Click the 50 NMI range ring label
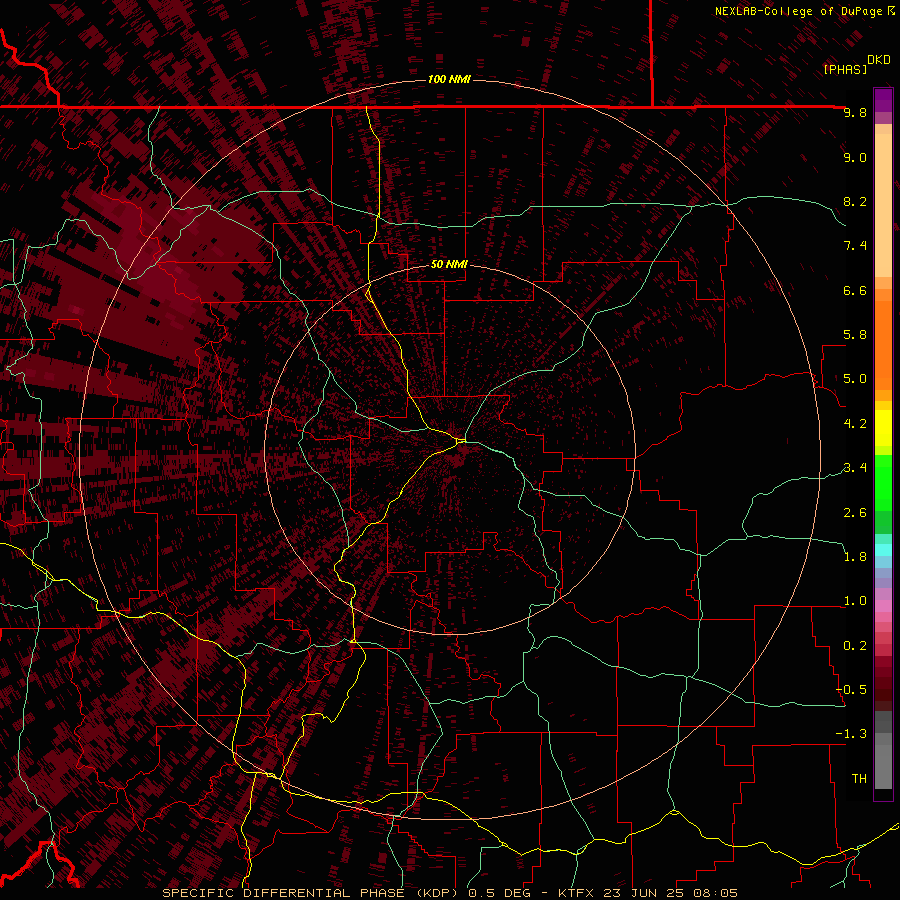Viewport: 900px width, 900px height. tap(449, 264)
